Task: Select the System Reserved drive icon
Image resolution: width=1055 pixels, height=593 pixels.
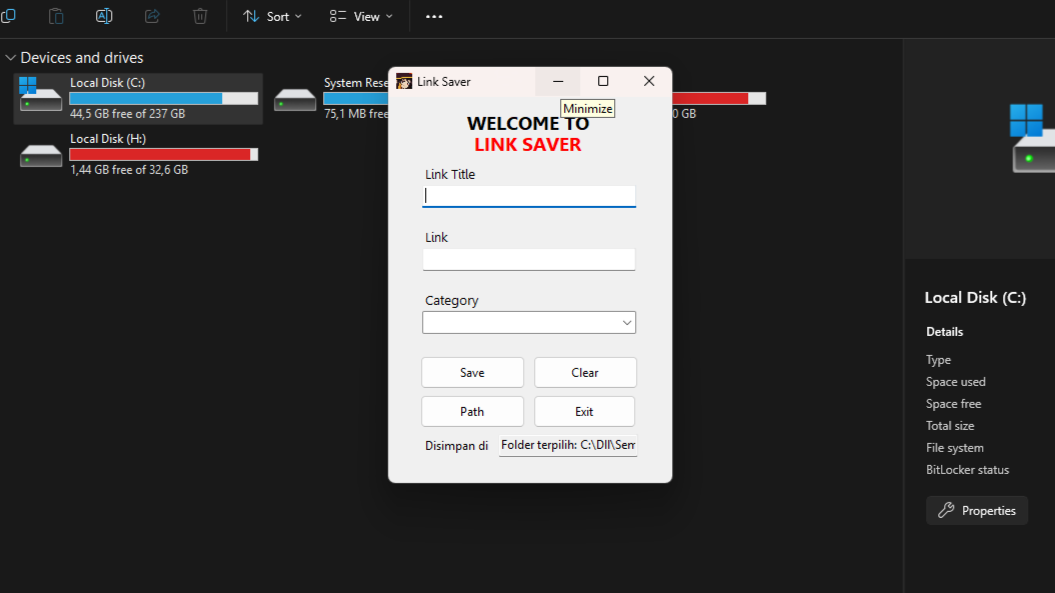Action: 295,99
